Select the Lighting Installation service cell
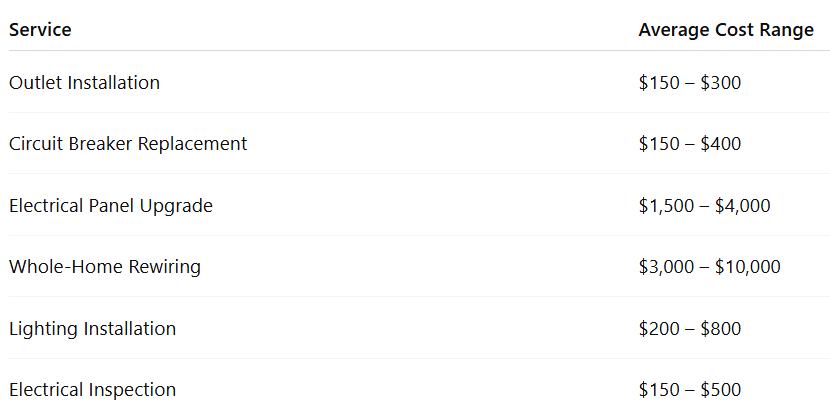Image resolution: width=830 pixels, height=418 pixels. [x=92, y=329]
